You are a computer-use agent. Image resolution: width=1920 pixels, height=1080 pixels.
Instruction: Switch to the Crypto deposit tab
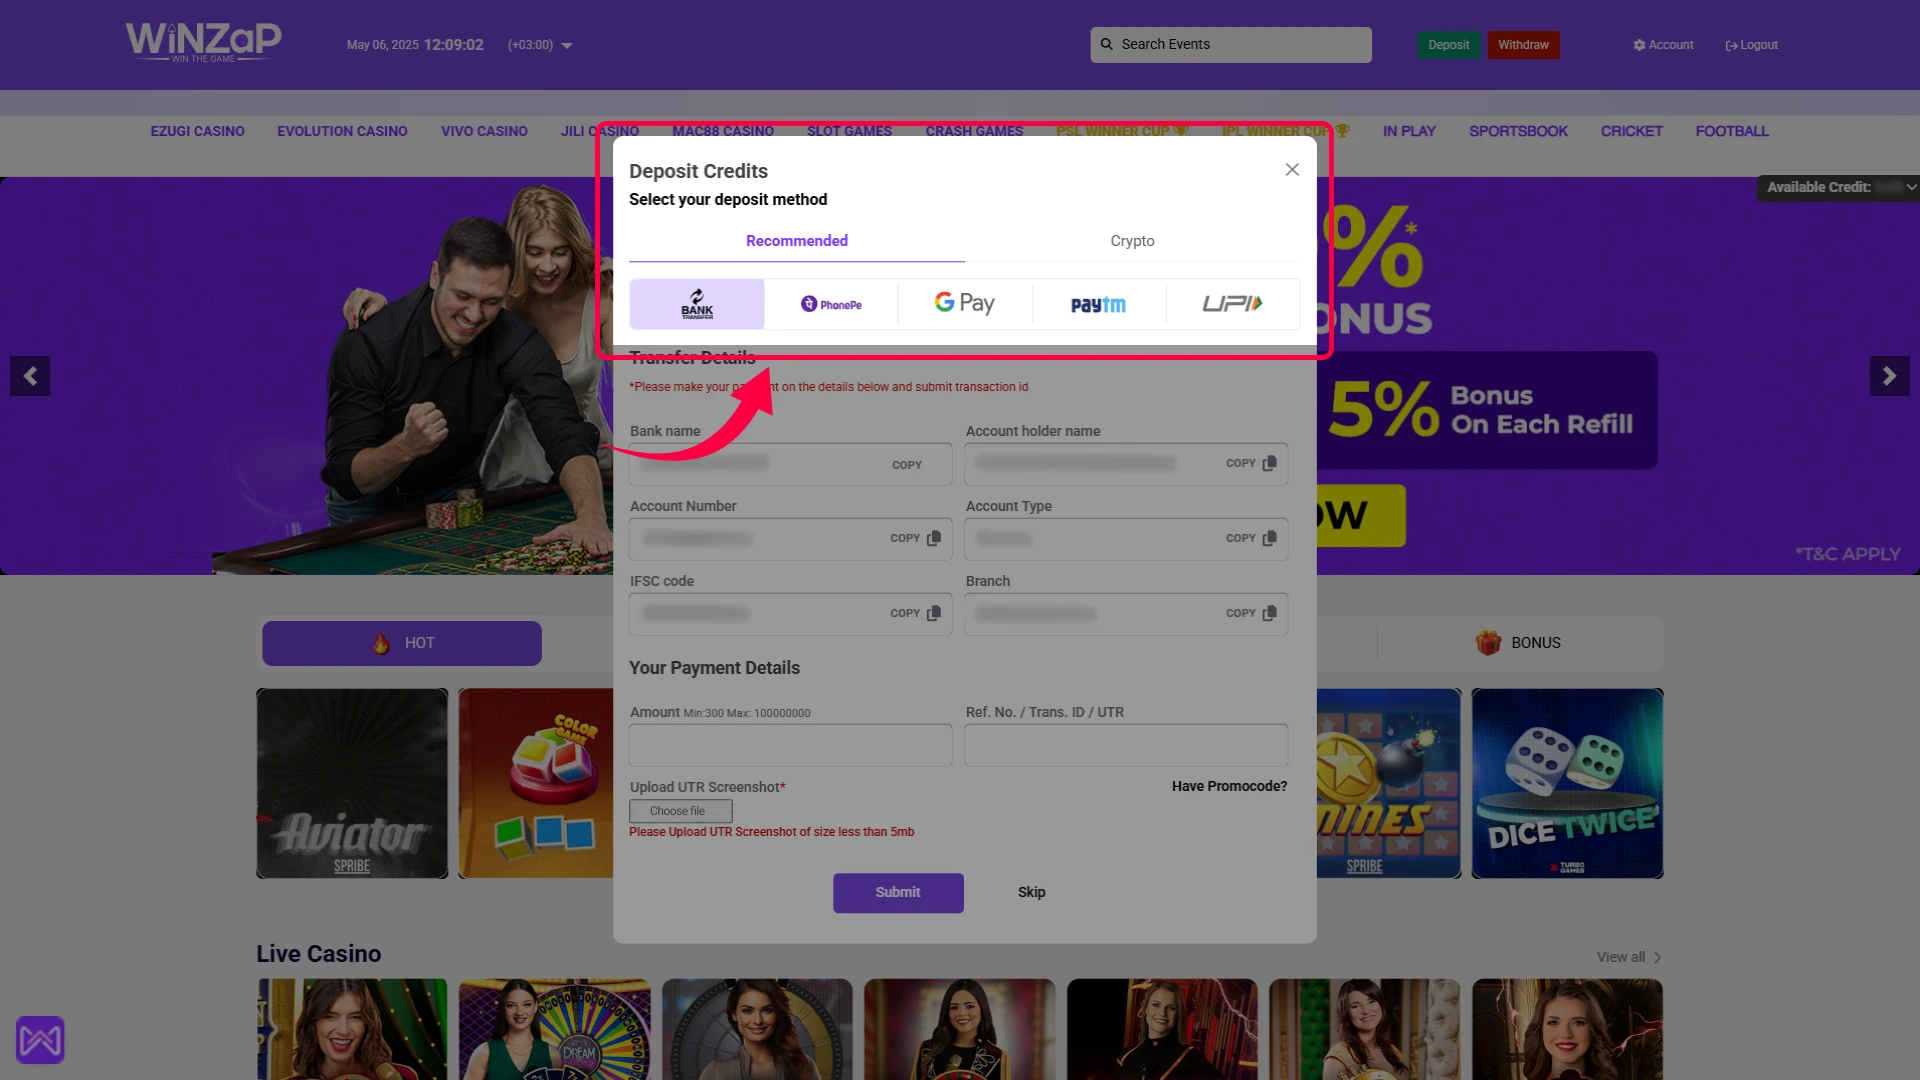(1132, 240)
